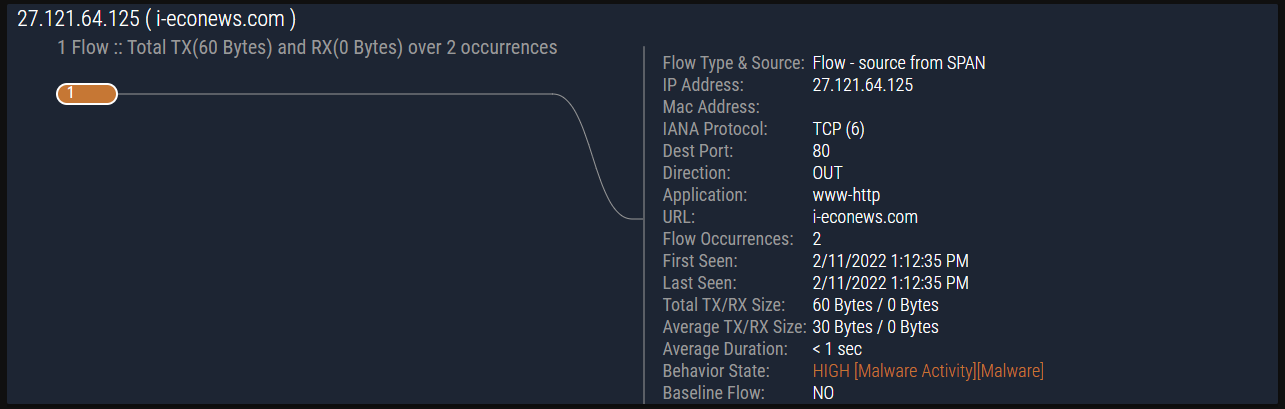Click the Mac Address field label
Image resolution: width=1285 pixels, height=409 pixels.
pyautogui.click(x=711, y=107)
